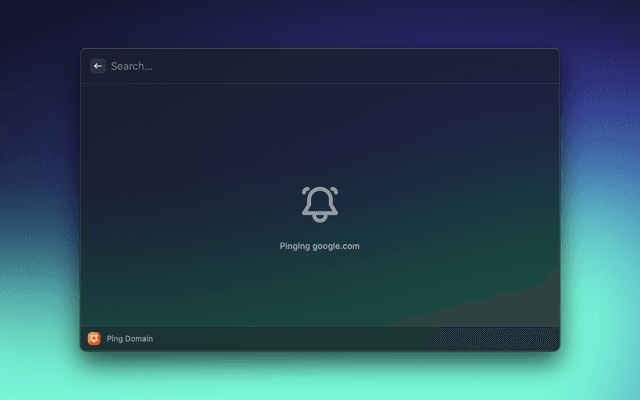Image resolution: width=640 pixels, height=400 pixels.
Task: Click the "Ping Domain" label in footer
Action: [130, 339]
